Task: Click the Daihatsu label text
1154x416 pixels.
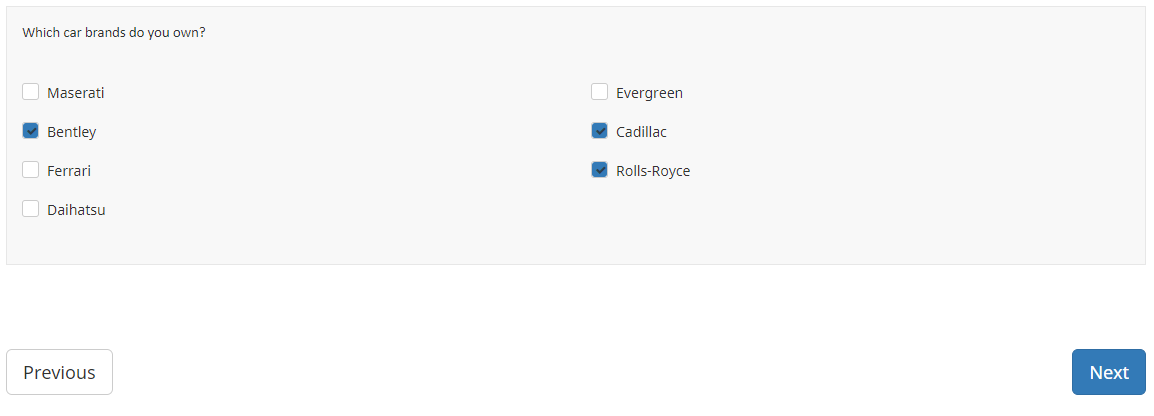Action: tap(76, 210)
